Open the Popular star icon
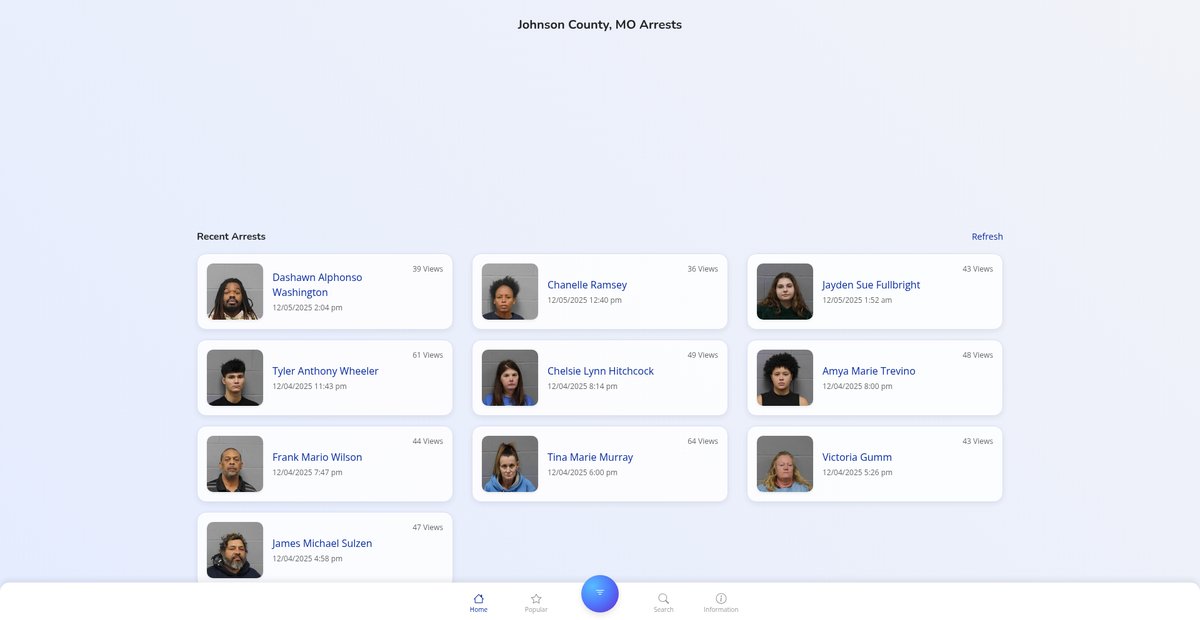 [x=536, y=598]
